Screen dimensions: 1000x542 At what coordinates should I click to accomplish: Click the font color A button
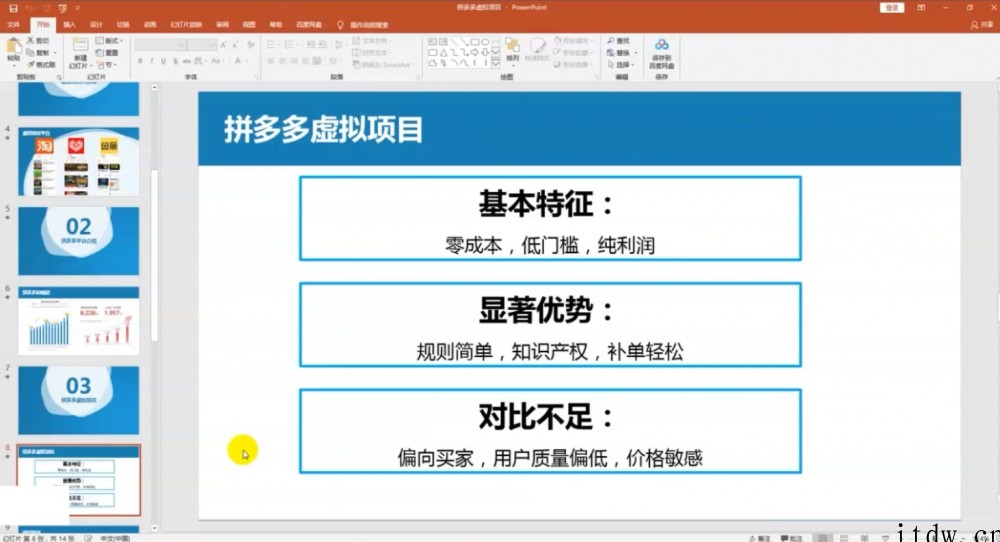pyautogui.click(x=239, y=61)
